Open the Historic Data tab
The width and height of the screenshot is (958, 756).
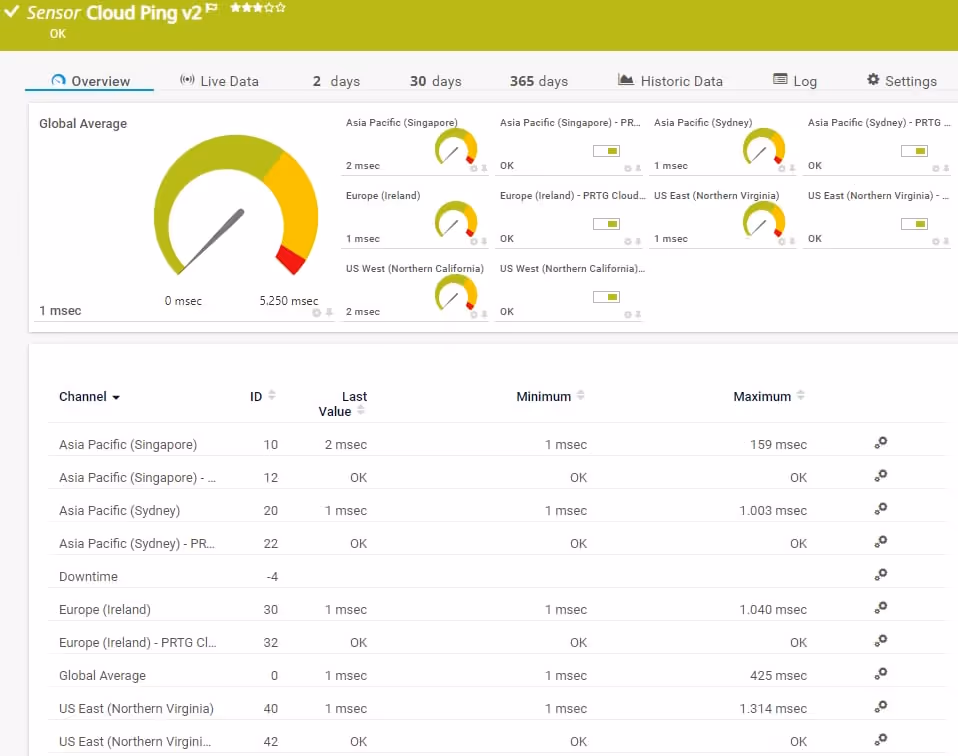[x=670, y=81]
